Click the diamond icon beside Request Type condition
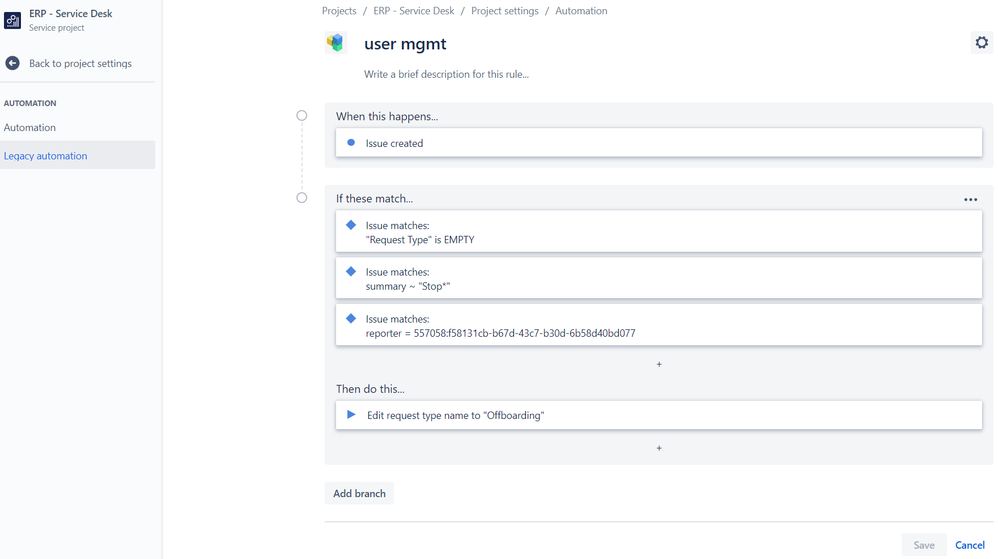The height and width of the screenshot is (559, 998). click(351, 225)
